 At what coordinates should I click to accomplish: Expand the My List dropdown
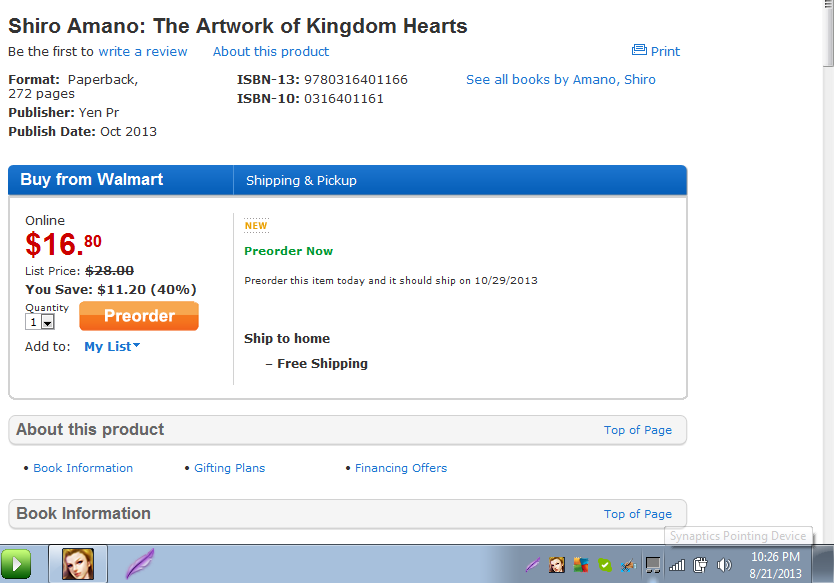click(x=112, y=346)
